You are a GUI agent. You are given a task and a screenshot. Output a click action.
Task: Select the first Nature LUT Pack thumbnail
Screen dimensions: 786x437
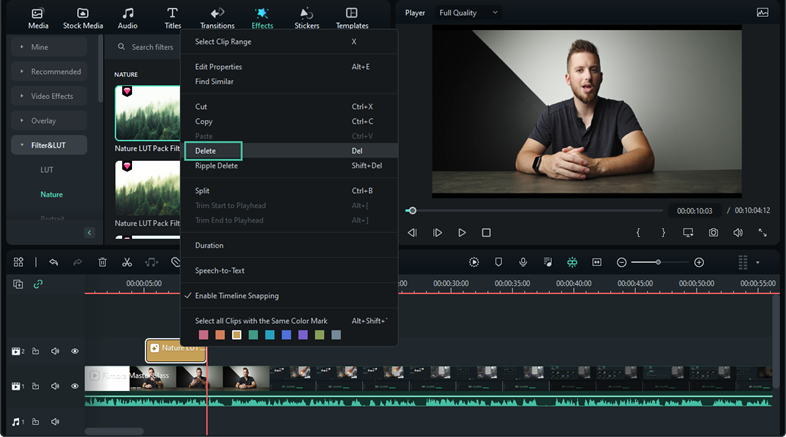tap(147, 113)
